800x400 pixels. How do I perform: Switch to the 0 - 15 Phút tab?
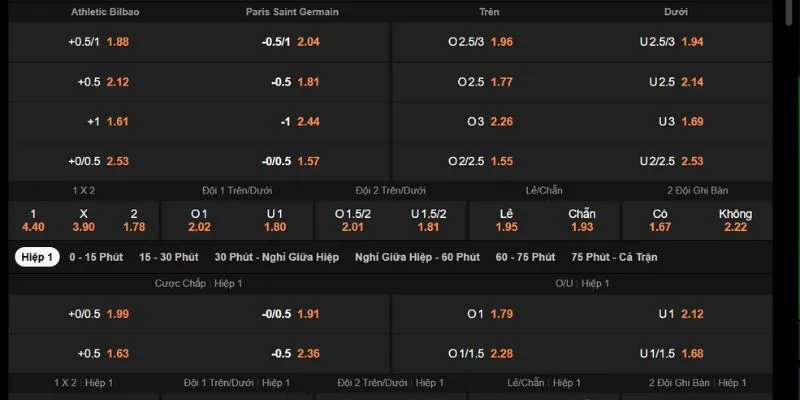click(96, 257)
